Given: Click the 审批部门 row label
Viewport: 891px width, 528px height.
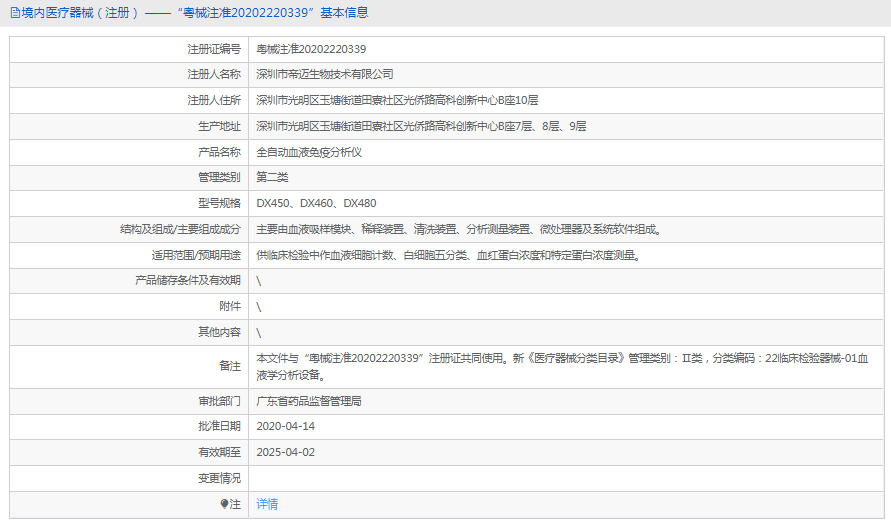Looking at the screenshot, I should (219, 401).
